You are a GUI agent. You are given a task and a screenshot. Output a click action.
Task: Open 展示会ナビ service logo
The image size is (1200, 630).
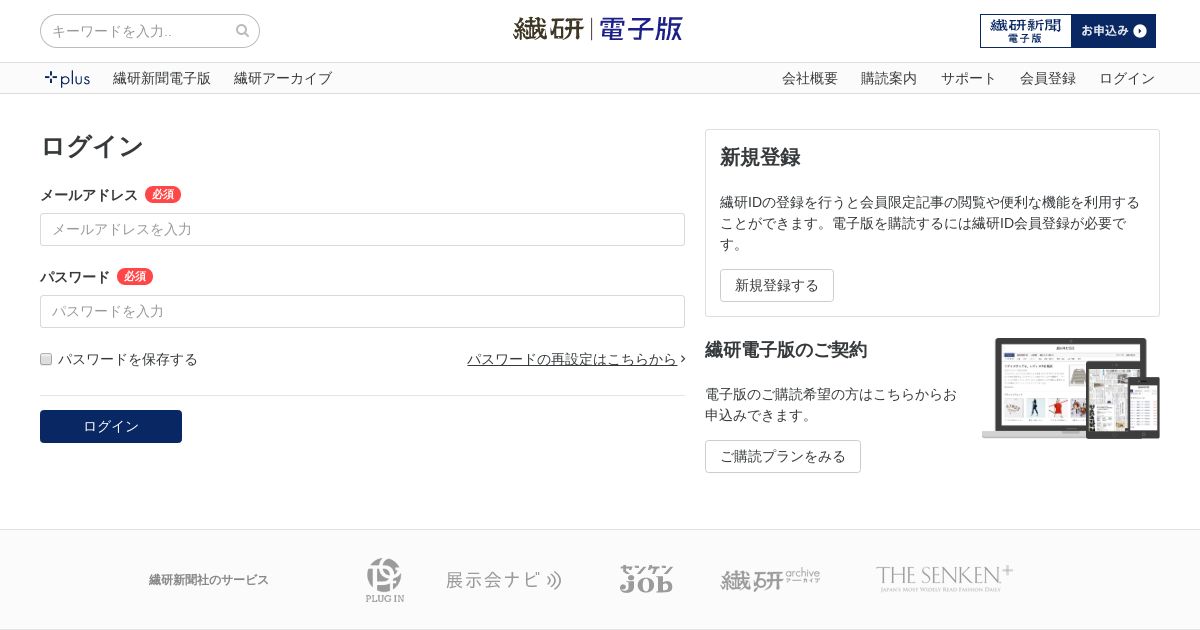[504, 580]
